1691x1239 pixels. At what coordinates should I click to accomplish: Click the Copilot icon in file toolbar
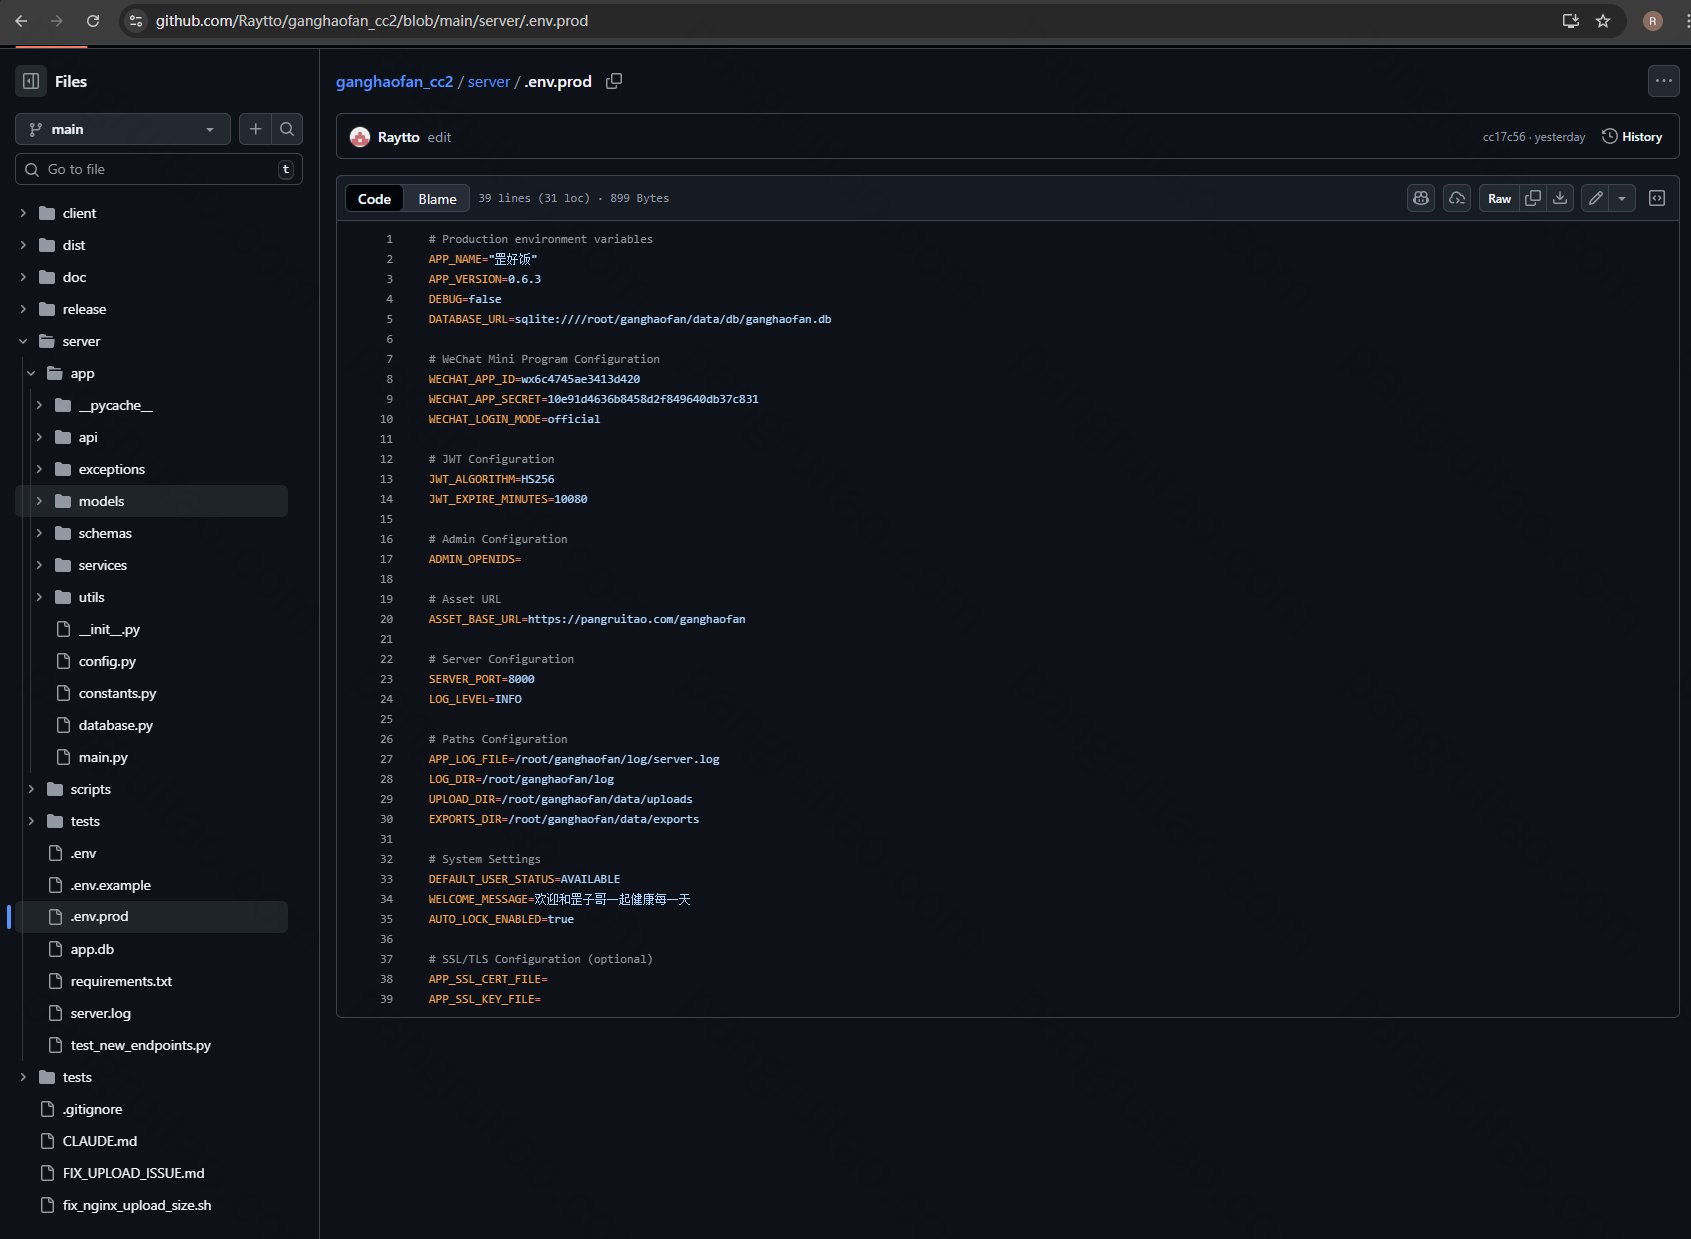(x=1421, y=198)
